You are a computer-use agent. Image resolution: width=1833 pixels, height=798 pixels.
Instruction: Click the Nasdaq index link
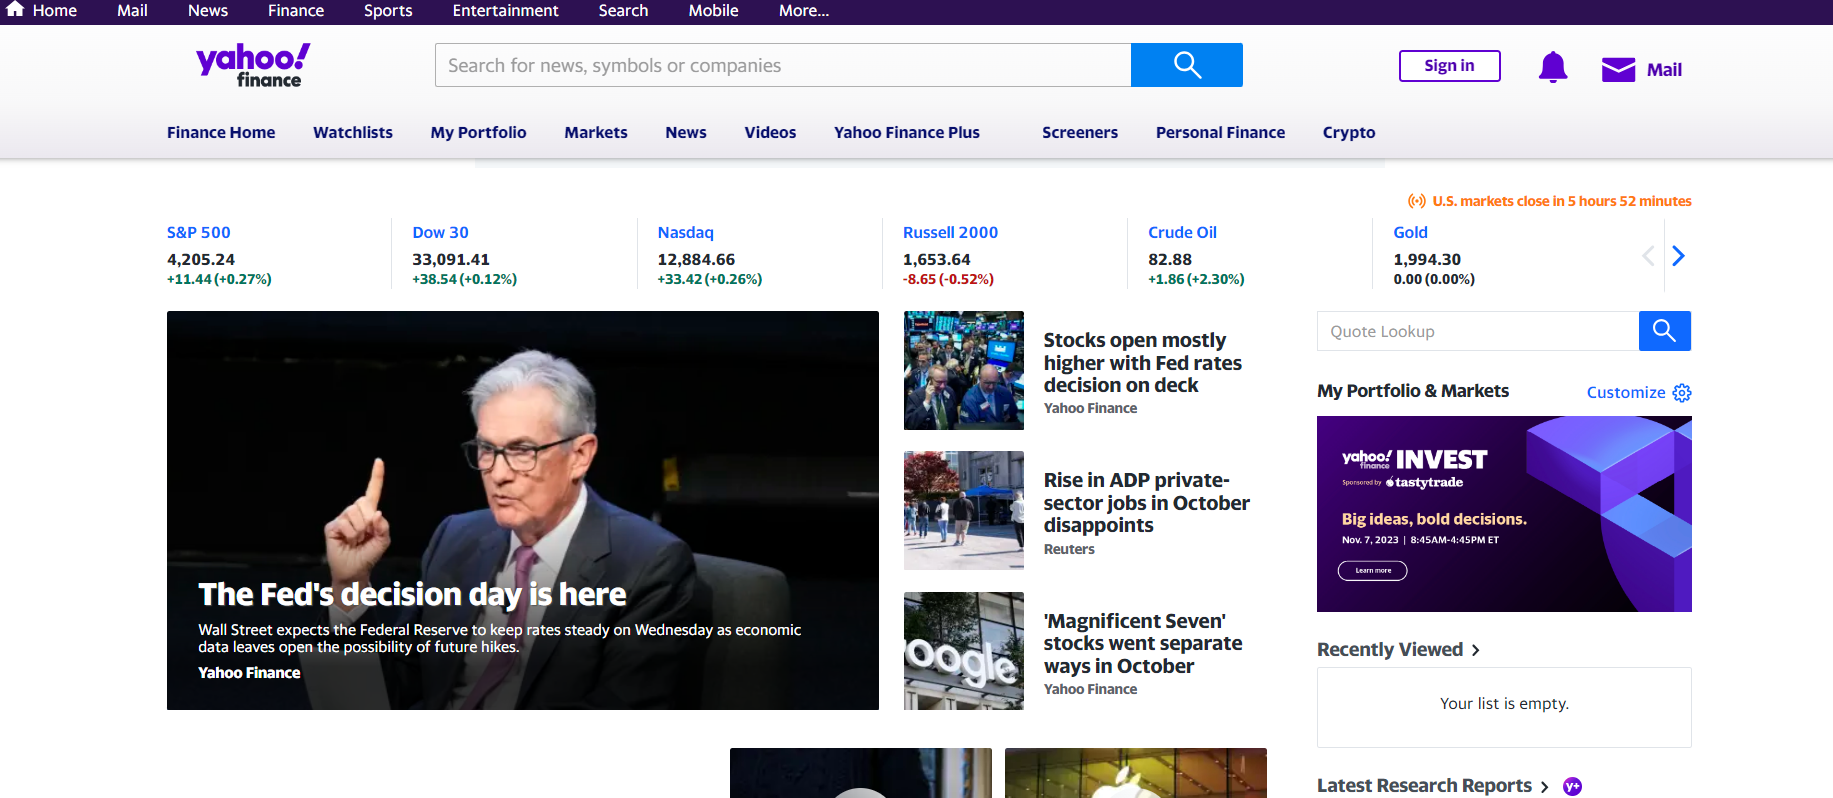[x=685, y=232]
